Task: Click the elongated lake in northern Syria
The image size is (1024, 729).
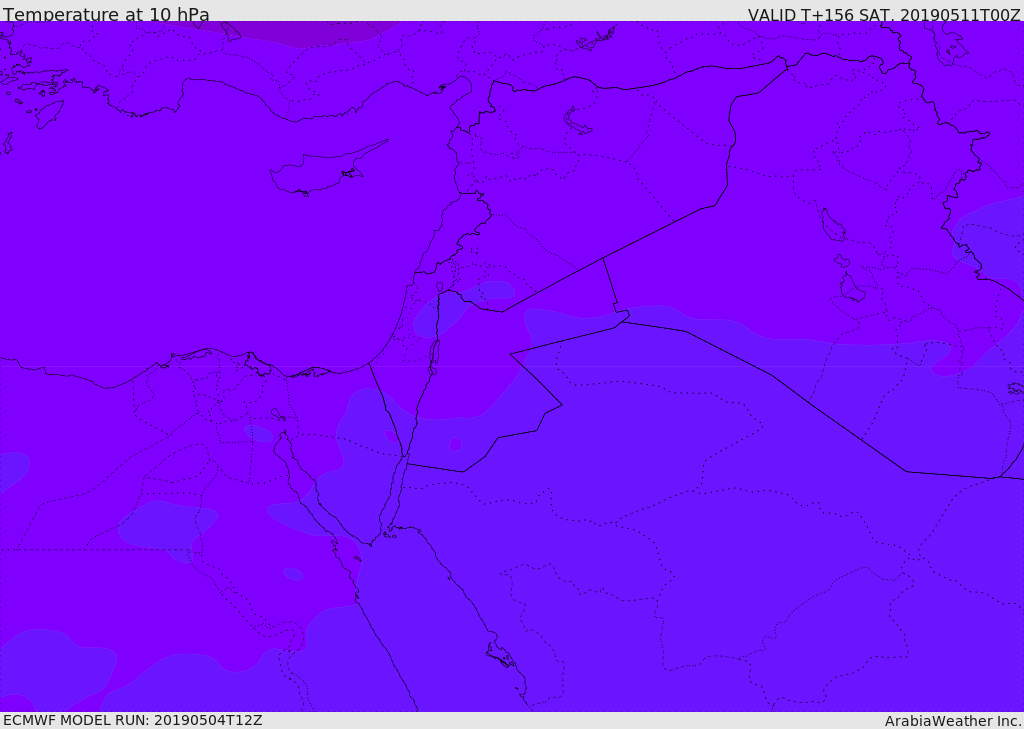Action: (x=576, y=121)
